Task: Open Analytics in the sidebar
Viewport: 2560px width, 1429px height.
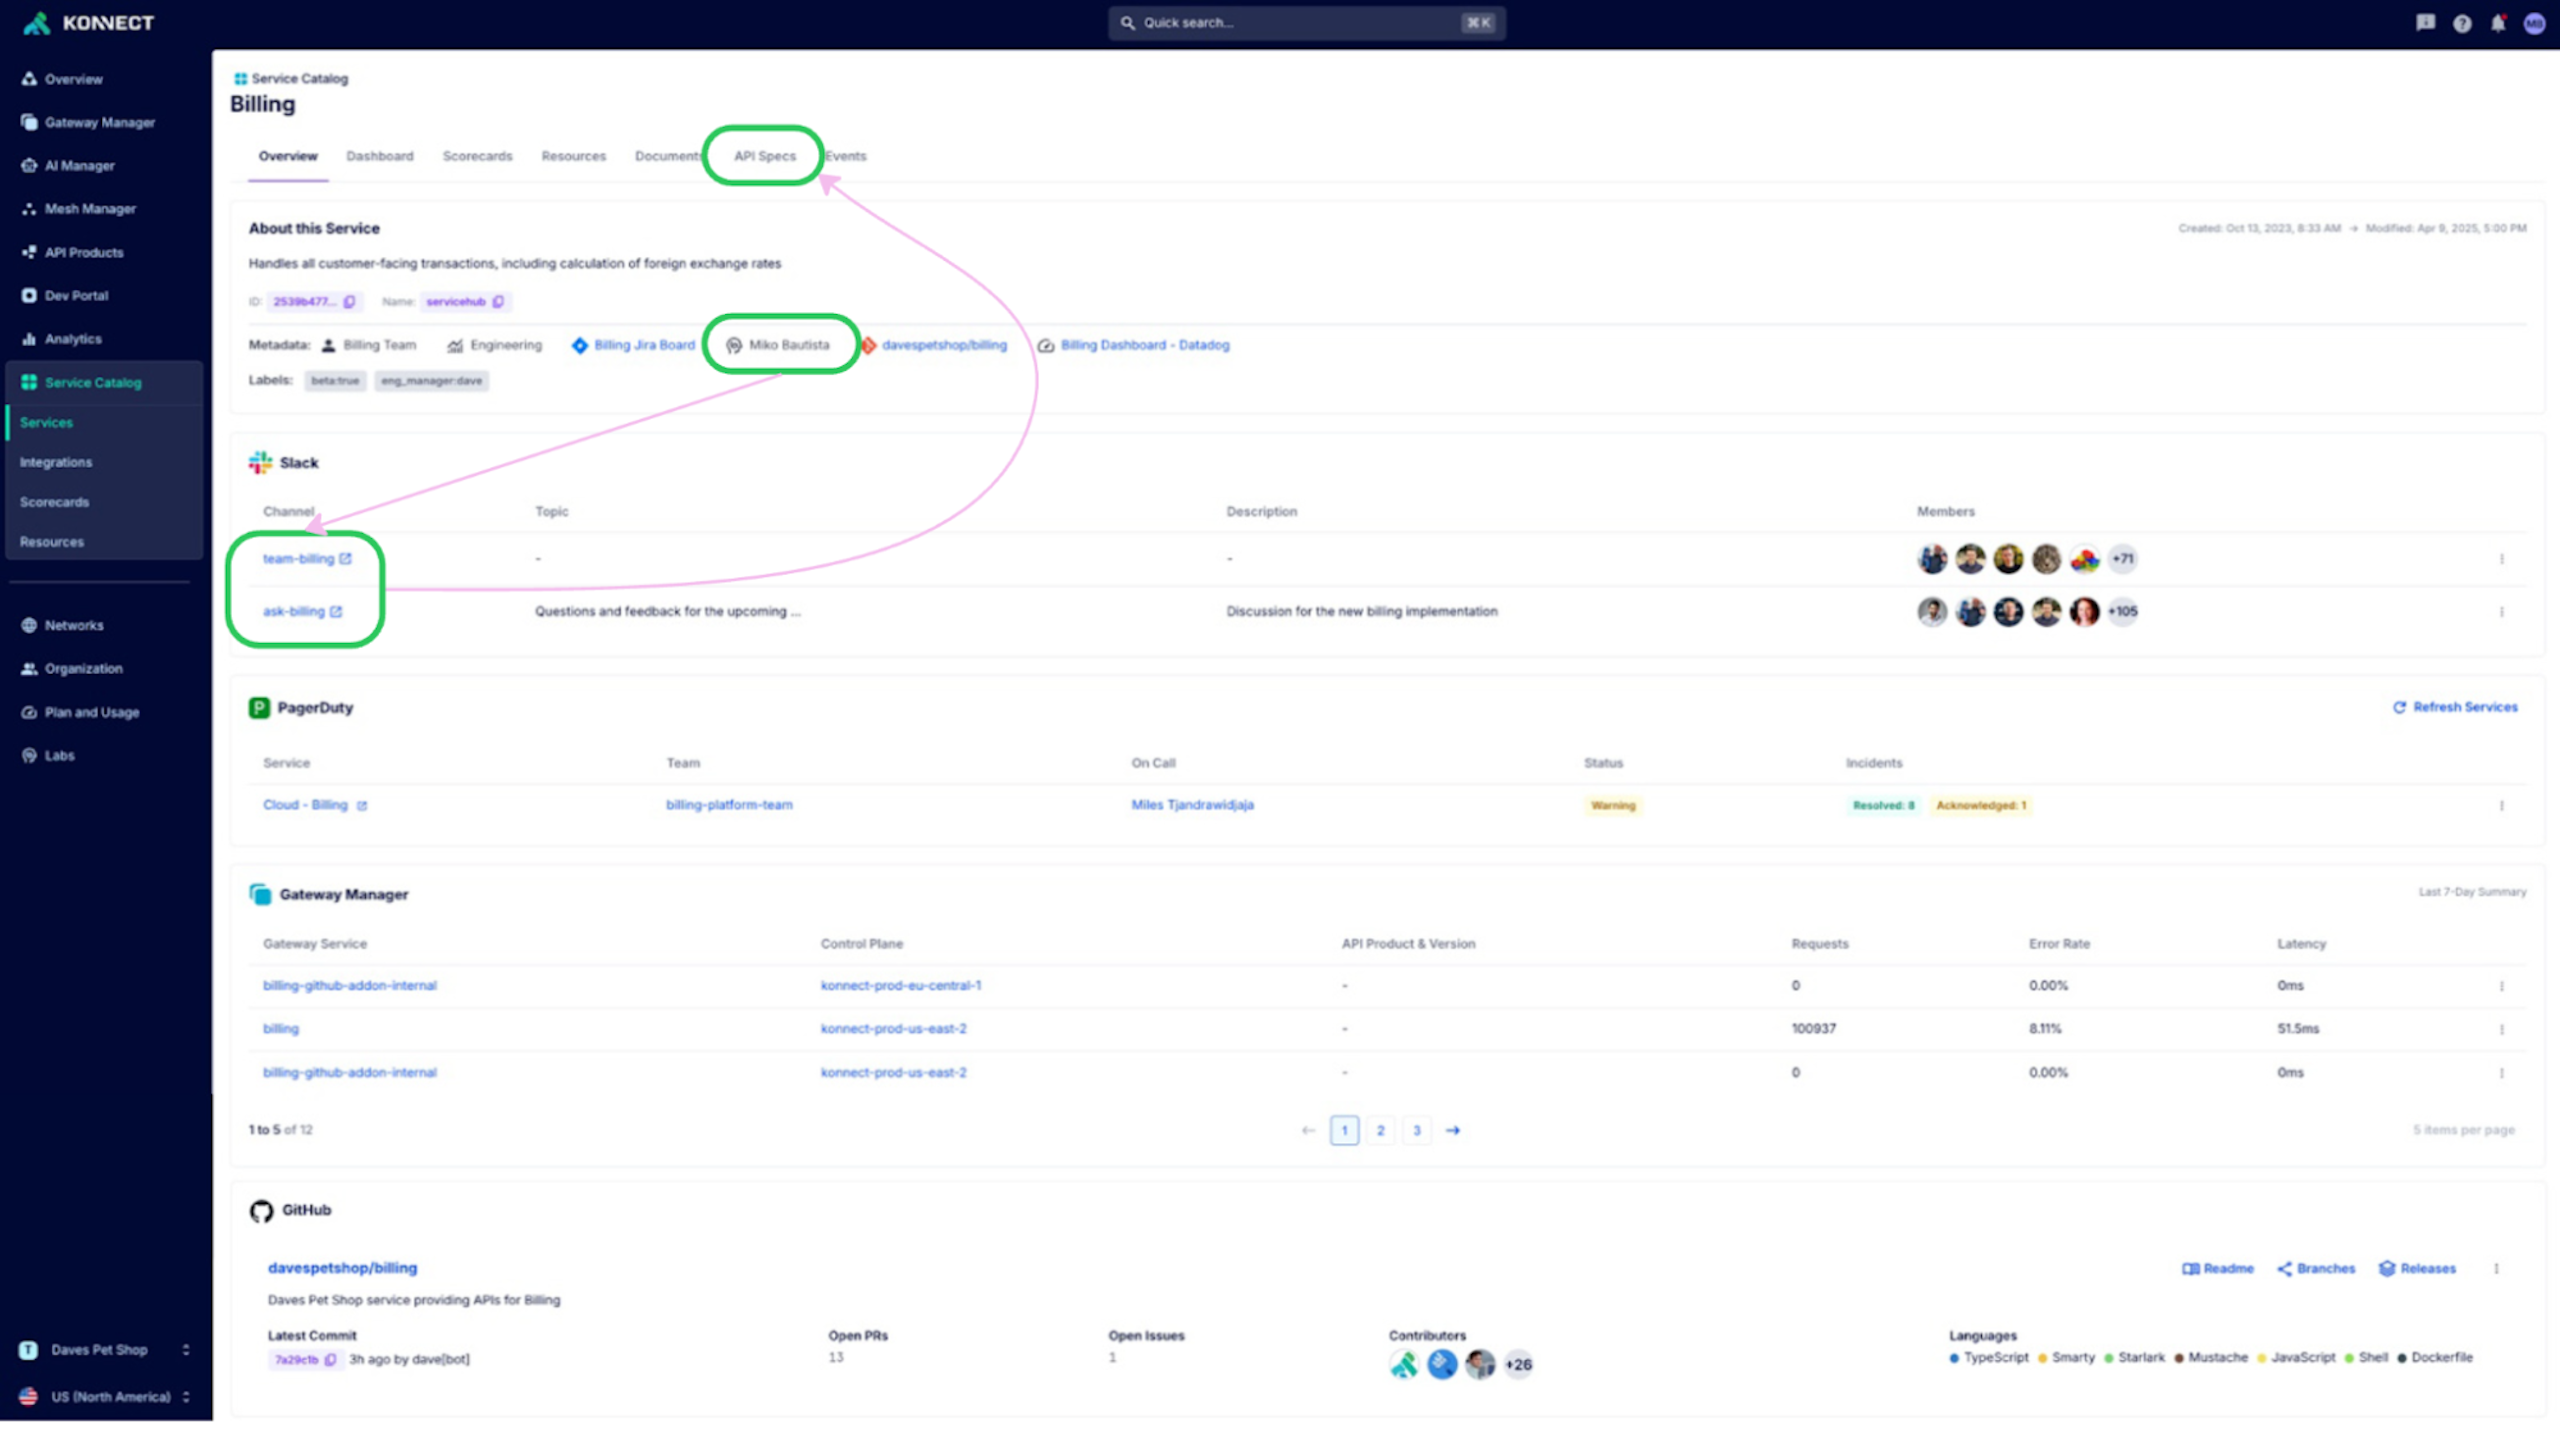Action: pyautogui.click(x=73, y=339)
